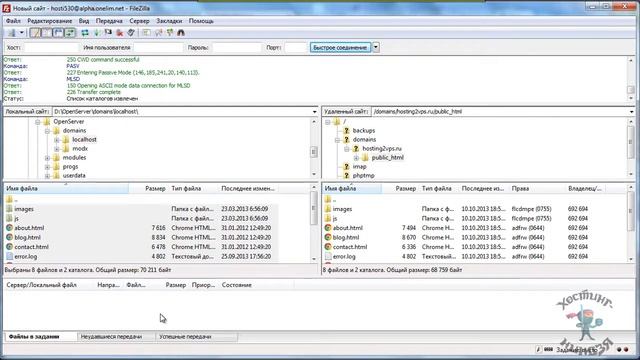Open the Сервер menu

139,21
